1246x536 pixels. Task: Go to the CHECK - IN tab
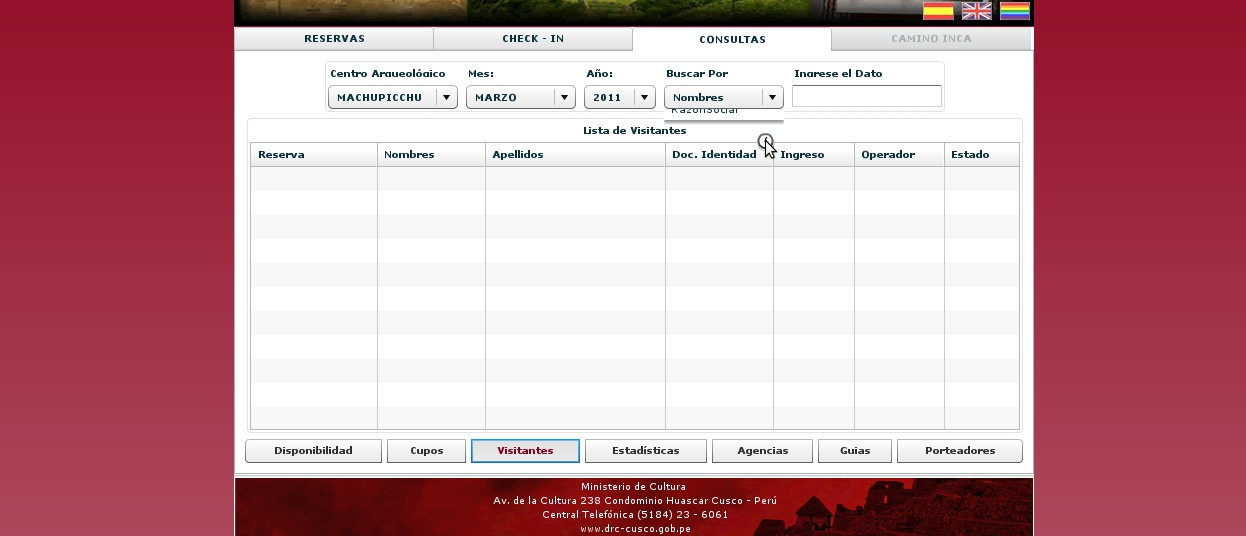(x=533, y=39)
